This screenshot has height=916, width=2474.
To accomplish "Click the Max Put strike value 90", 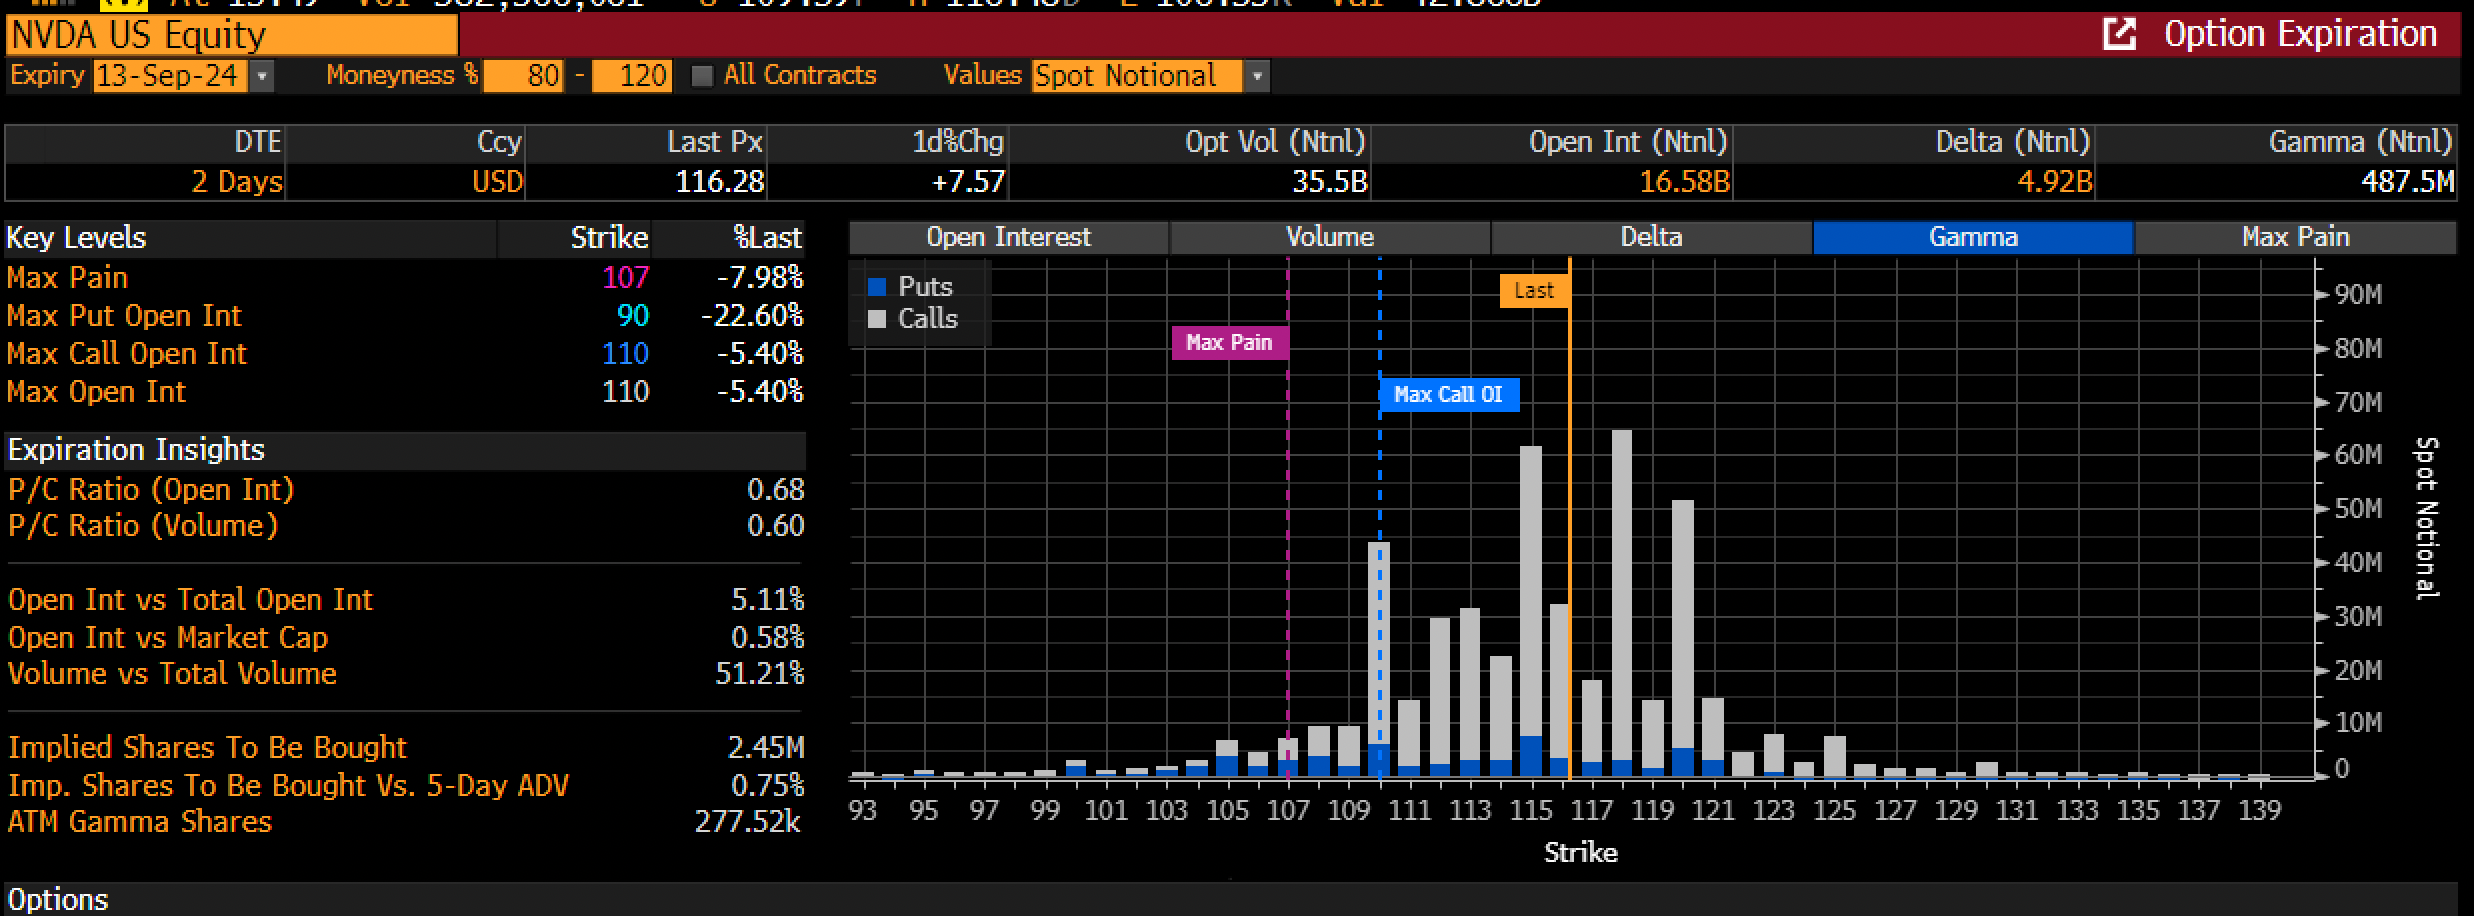I will tap(633, 315).
